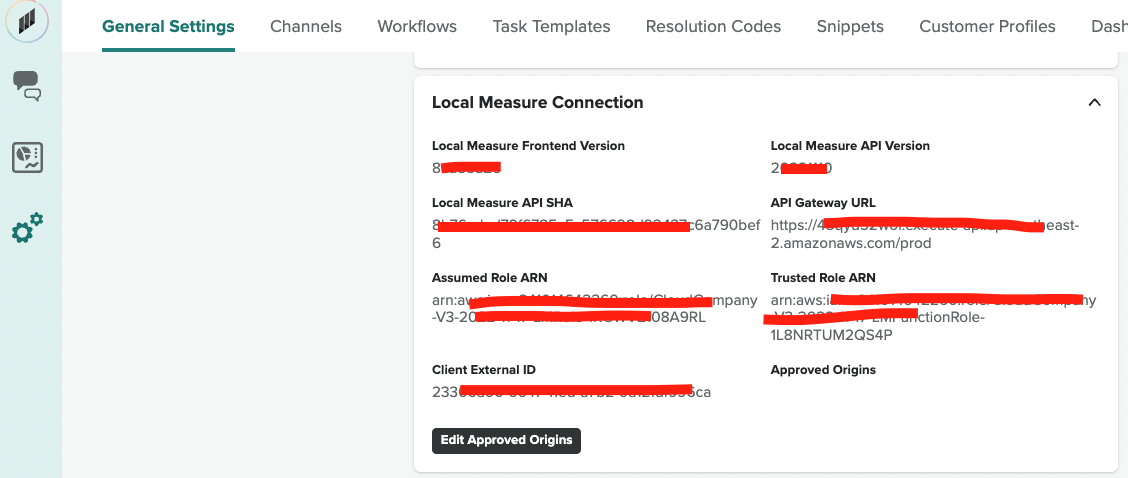Click the Client External ID value
This screenshot has height=478, width=1128.
point(571,392)
